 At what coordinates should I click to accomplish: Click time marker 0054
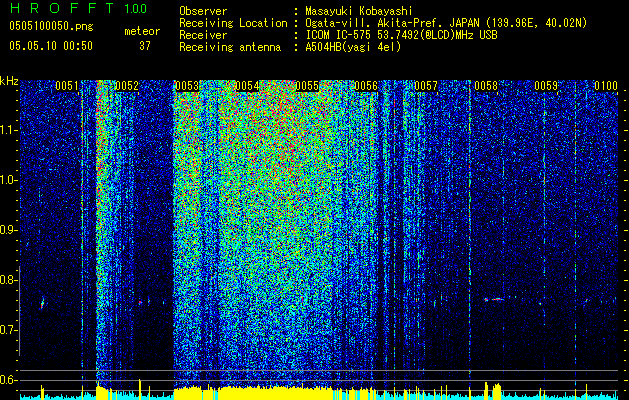point(247,86)
